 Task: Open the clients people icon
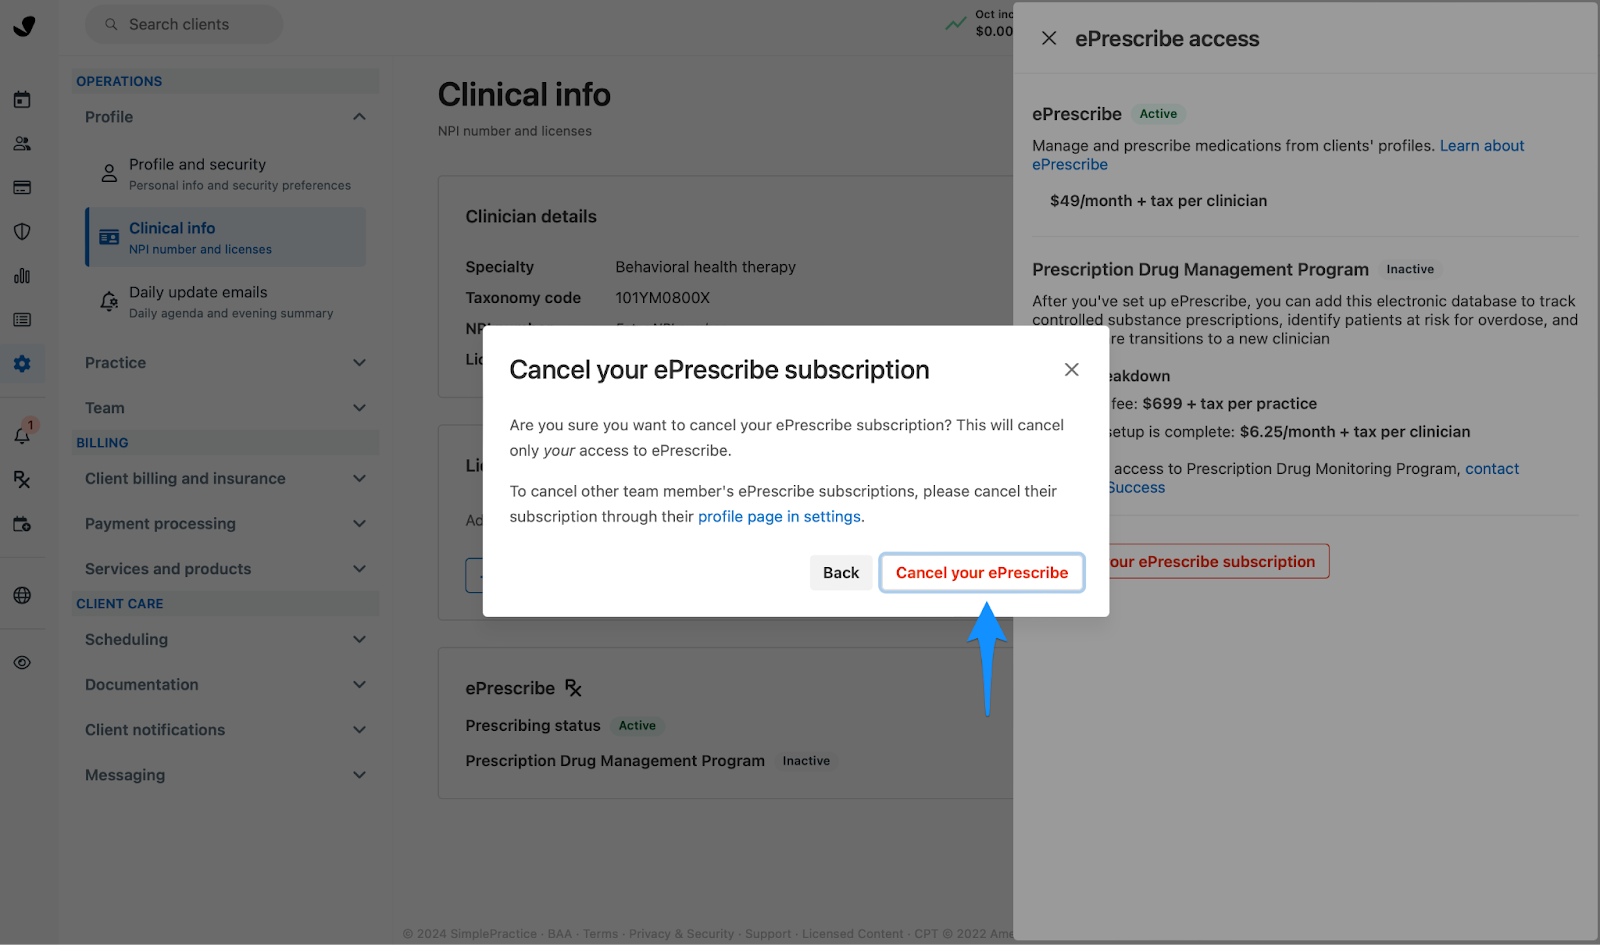click(22, 143)
